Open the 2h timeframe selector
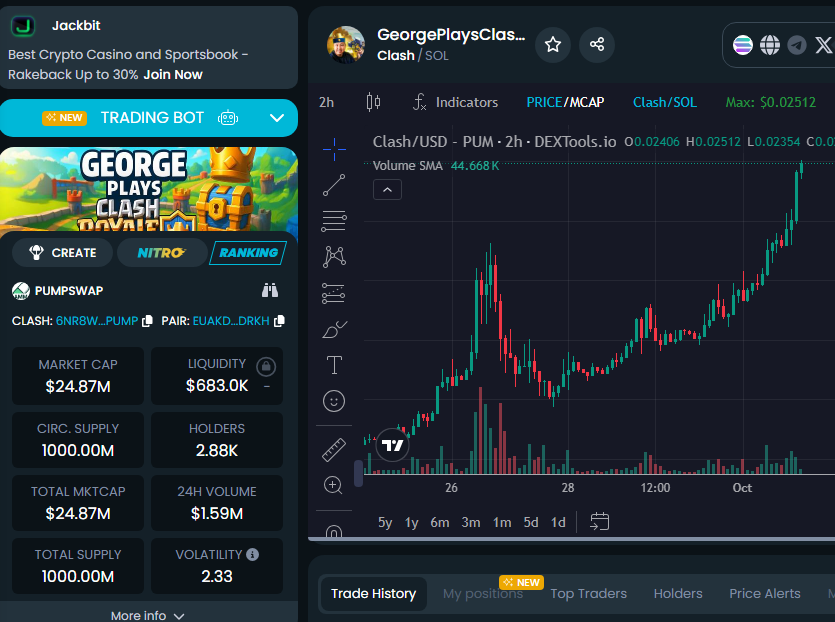Viewport: 835px width, 622px height. [x=326, y=102]
